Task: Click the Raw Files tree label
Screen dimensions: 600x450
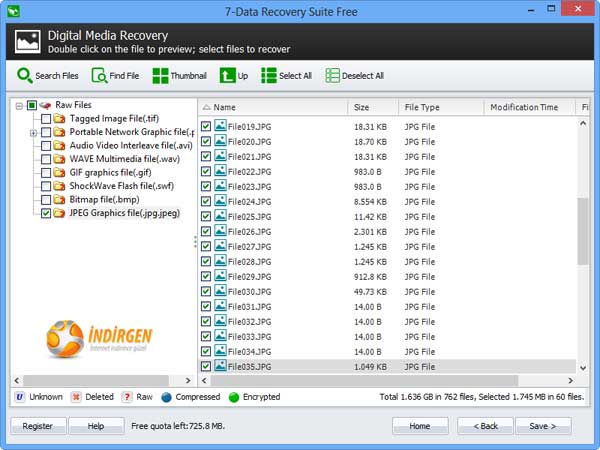Action: click(x=73, y=105)
